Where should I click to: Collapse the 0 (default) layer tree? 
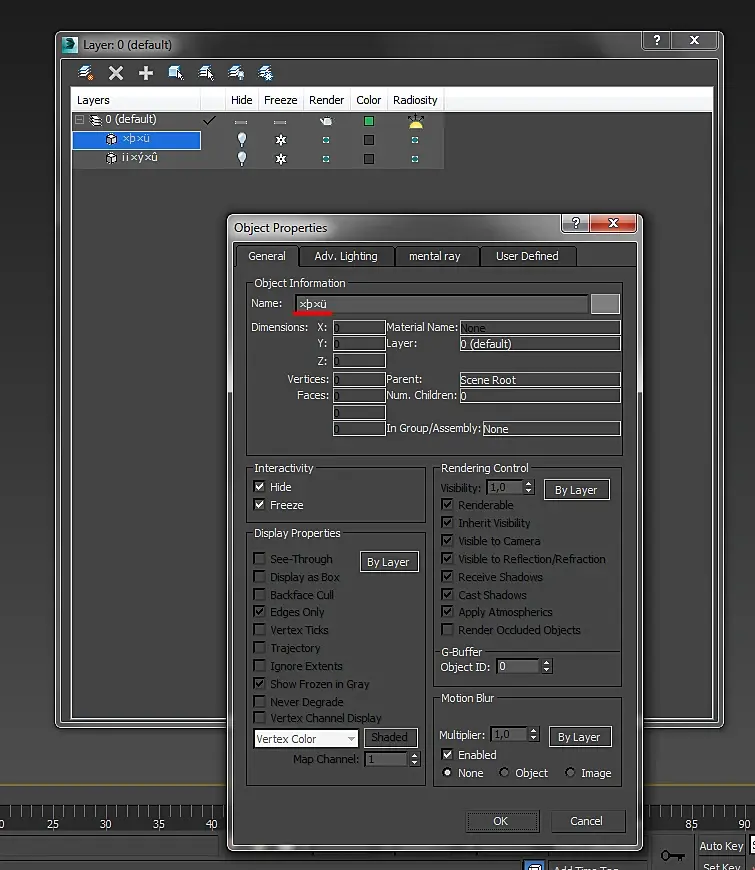79,120
